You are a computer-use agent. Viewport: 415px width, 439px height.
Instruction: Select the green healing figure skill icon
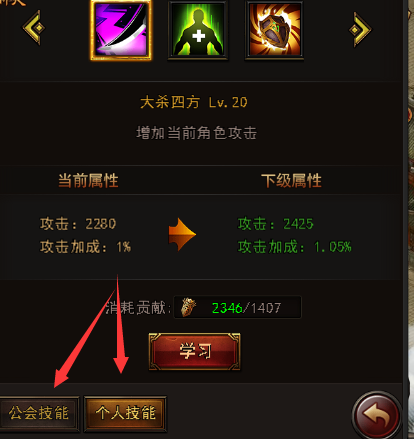point(198,30)
